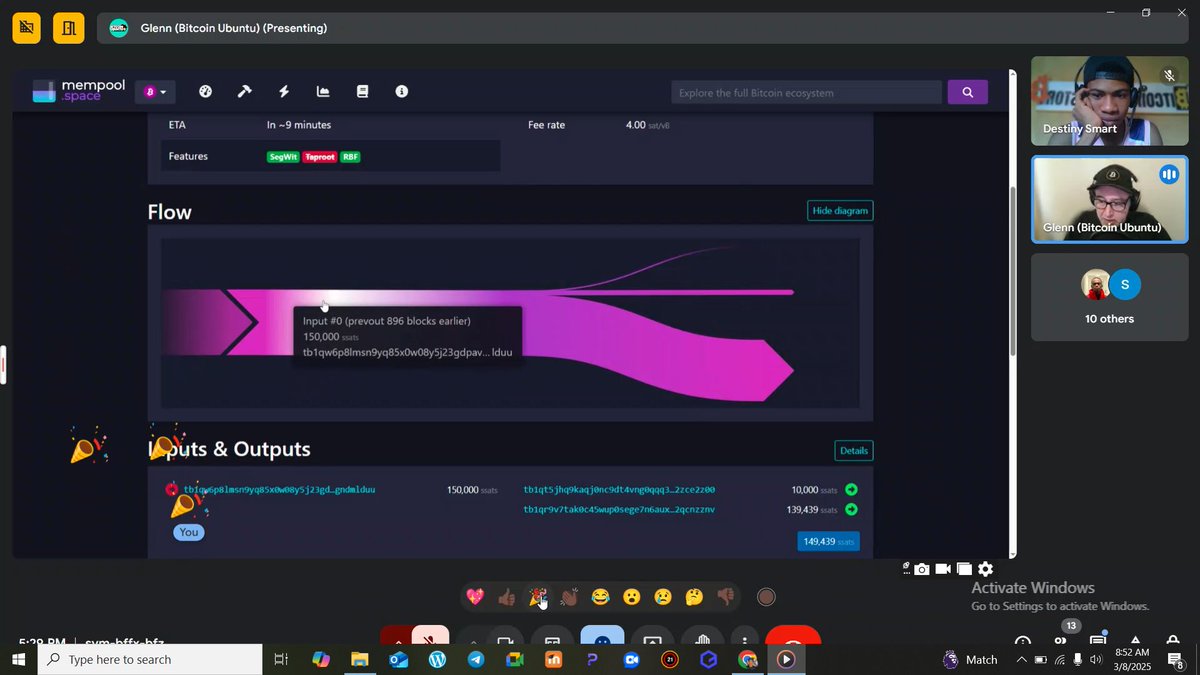1200x675 pixels.
Task: Open the 10 others participants tile
Action: click(x=1110, y=297)
